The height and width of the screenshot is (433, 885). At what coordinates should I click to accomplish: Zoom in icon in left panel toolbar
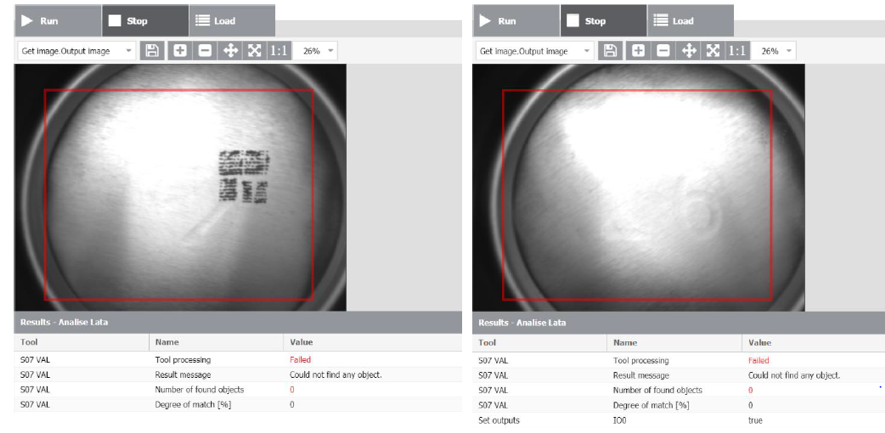tap(180, 51)
